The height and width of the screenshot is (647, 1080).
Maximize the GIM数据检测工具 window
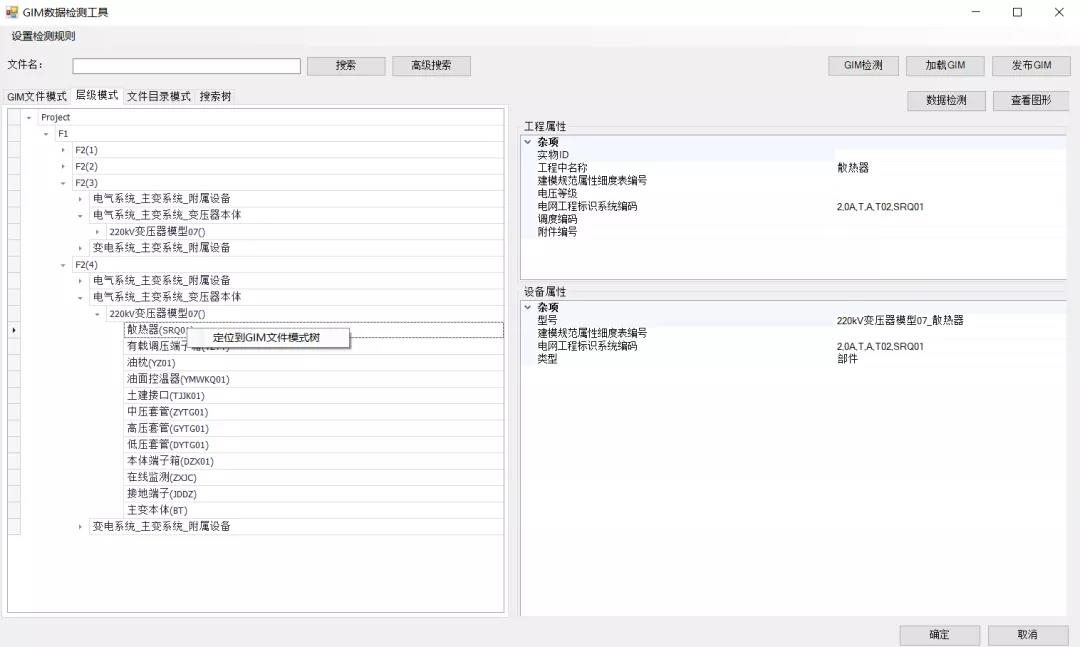pos(1017,12)
